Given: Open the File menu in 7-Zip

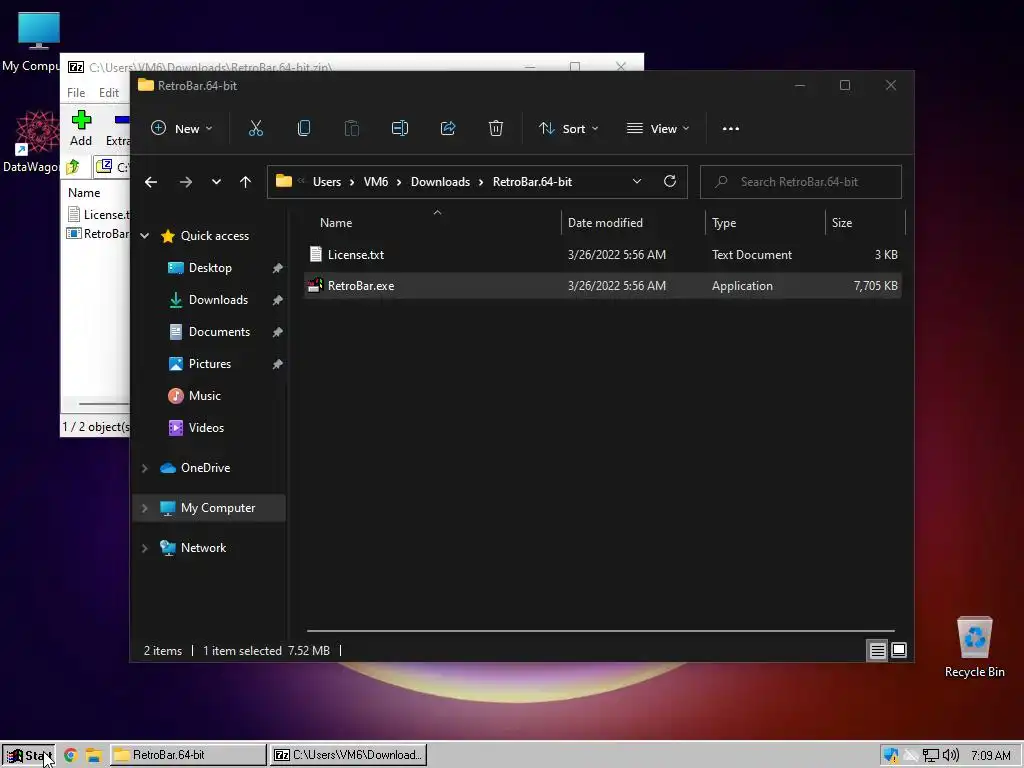Looking at the screenshot, I should coord(76,93).
